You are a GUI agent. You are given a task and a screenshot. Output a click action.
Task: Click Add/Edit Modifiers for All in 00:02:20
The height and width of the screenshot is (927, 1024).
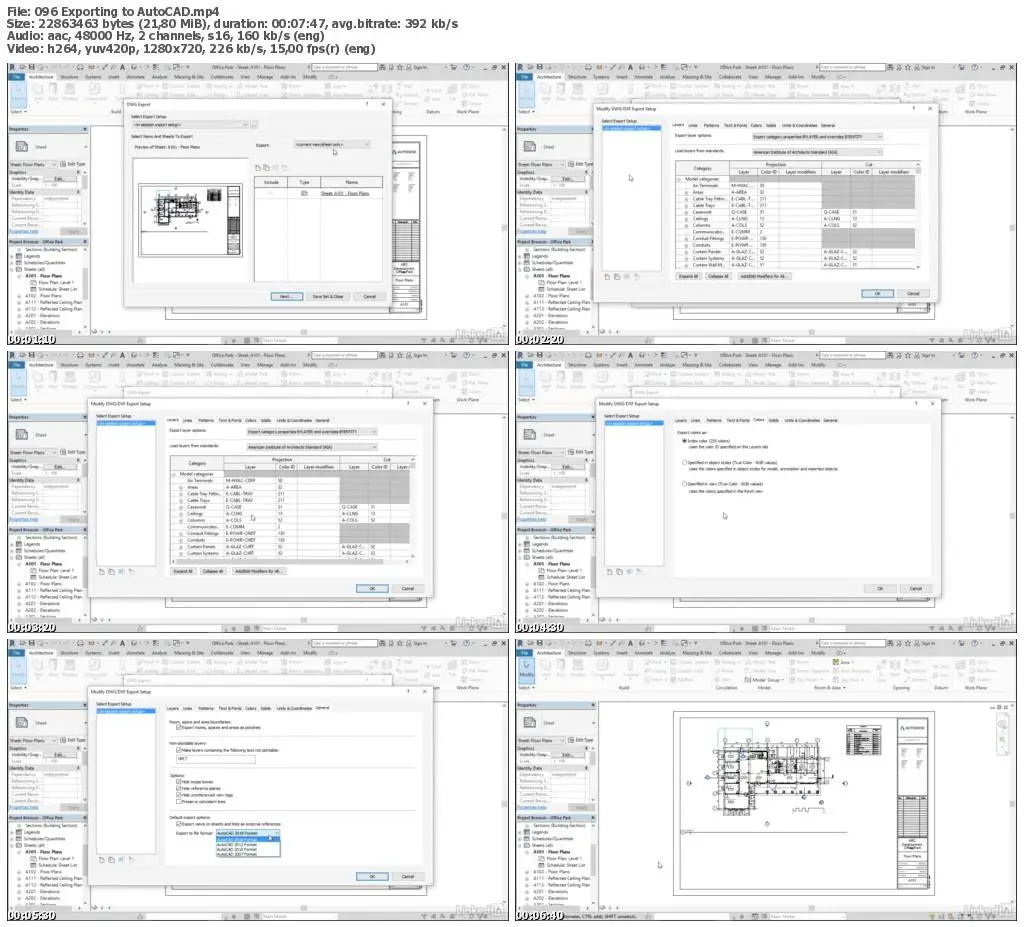click(765, 276)
